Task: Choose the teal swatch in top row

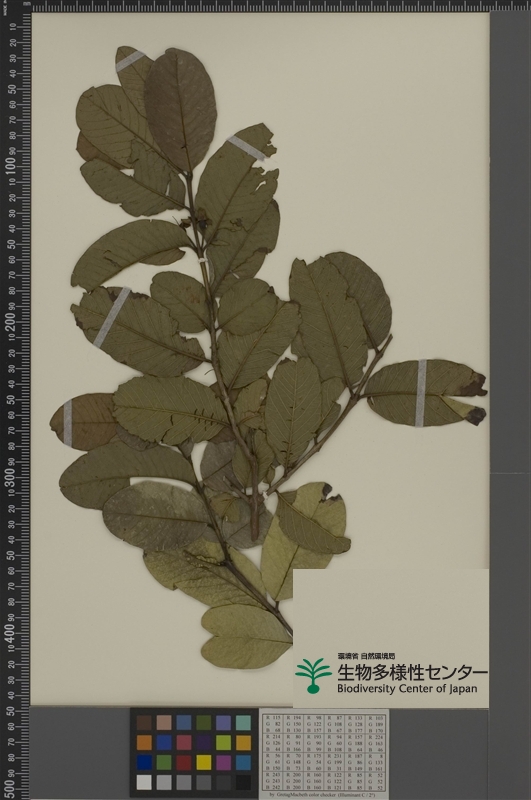Action: (243, 722)
